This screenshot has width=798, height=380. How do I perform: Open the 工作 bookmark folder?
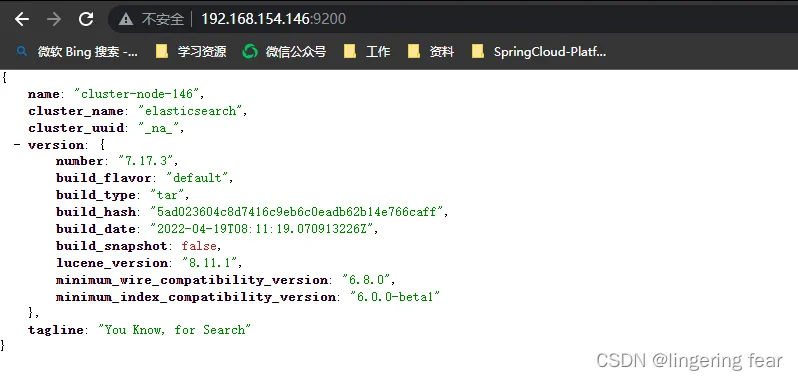click(x=367, y=51)
